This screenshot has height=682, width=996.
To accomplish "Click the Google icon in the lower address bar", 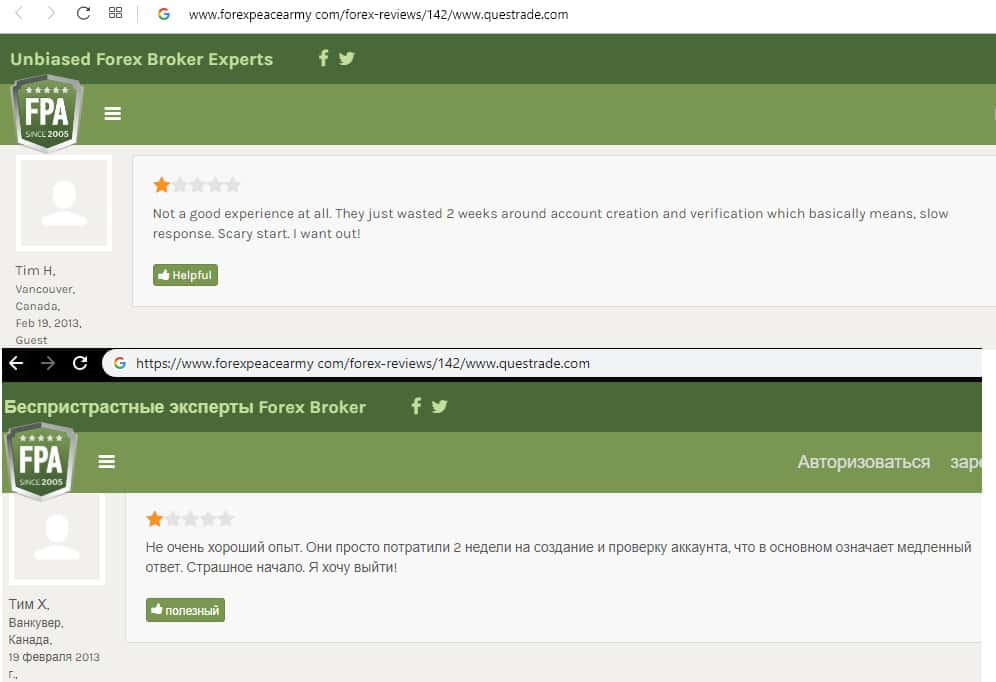I will [x=119, y=363].
